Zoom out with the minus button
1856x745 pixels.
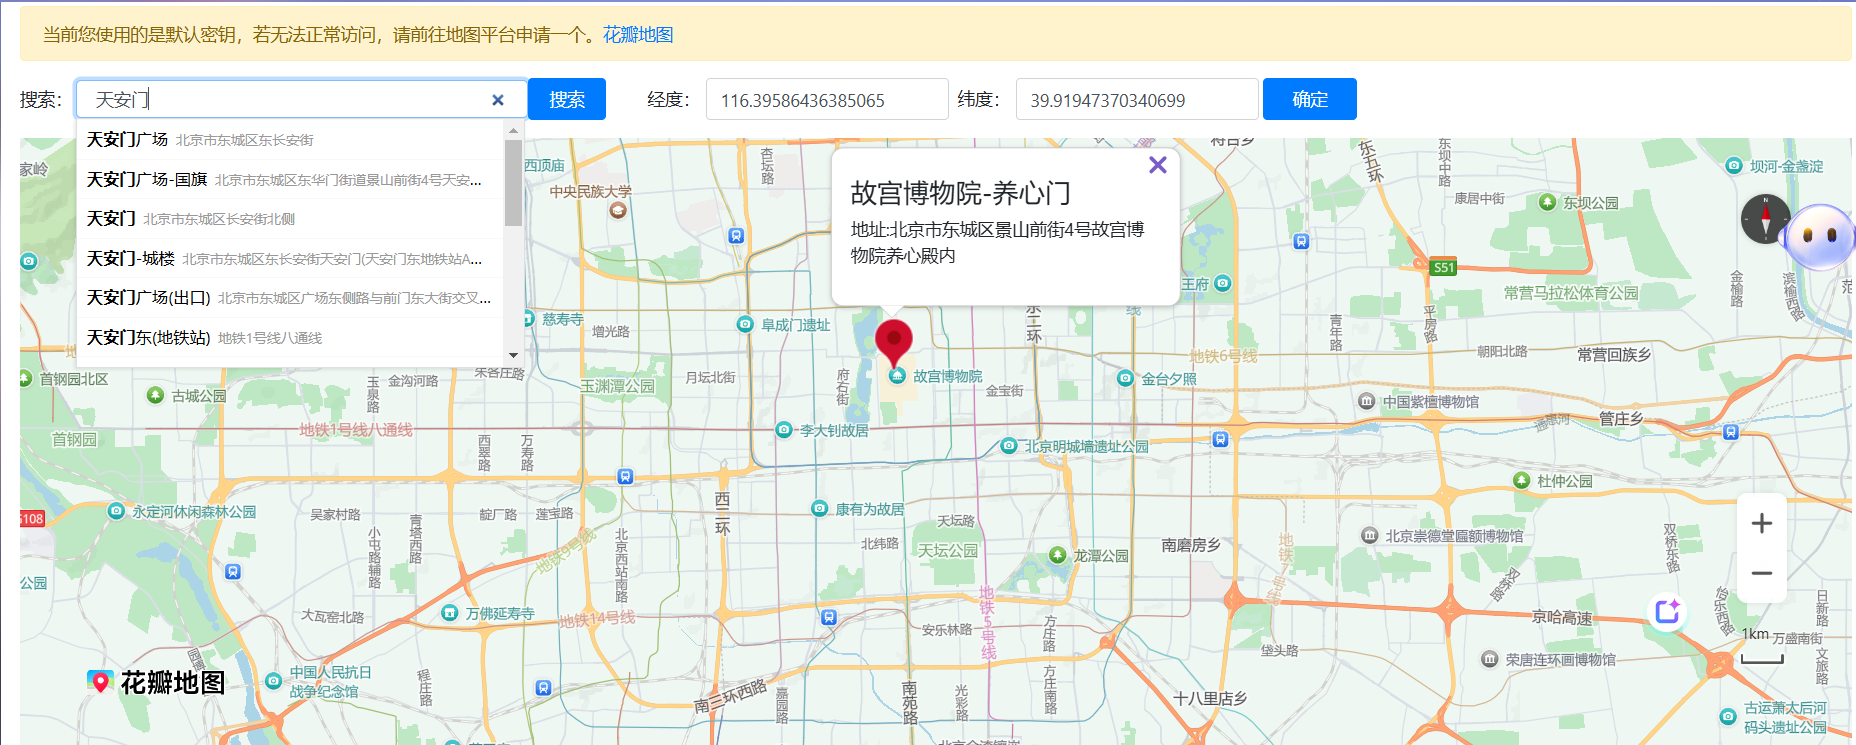tap(1762, 573)
